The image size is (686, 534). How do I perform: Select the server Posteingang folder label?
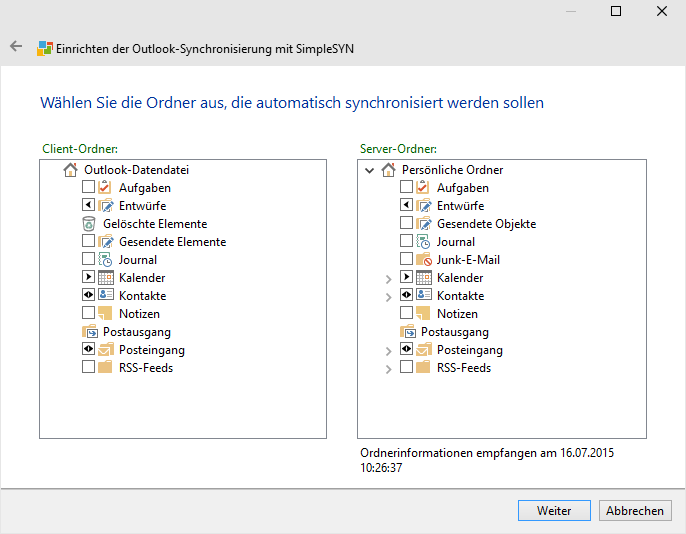pos(470,350)
